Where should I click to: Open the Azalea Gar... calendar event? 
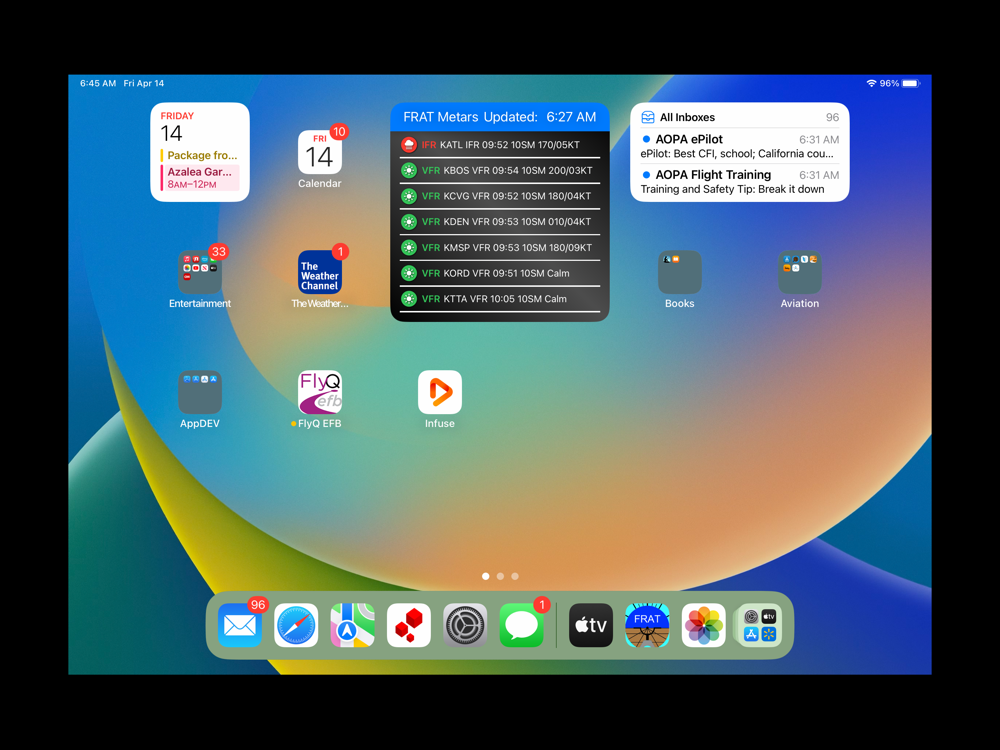200,177
